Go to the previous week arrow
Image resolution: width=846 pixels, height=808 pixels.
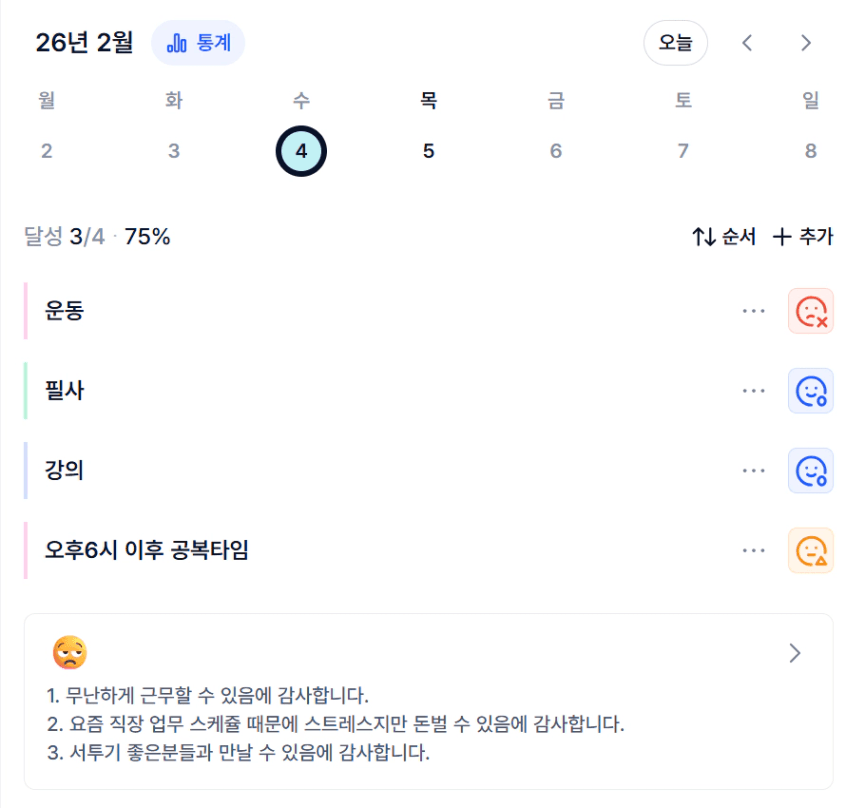coord(747,43)
